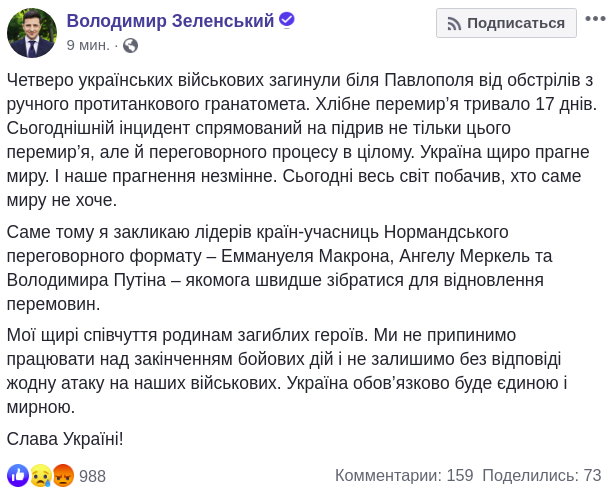Screen dimensions: 609x498
Task: Click the blue Like reaction icon
Action: coord(18,475)
